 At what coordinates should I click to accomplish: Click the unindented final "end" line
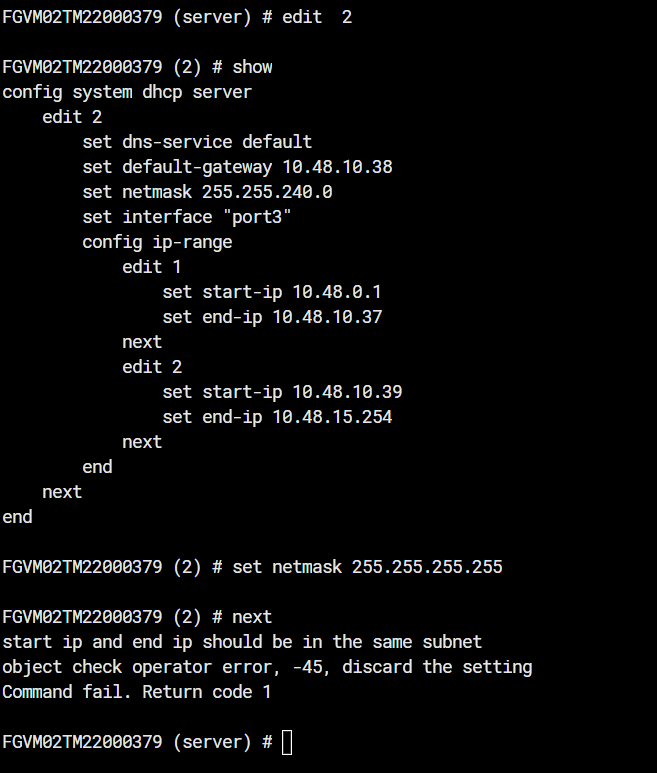pos(17,517)
